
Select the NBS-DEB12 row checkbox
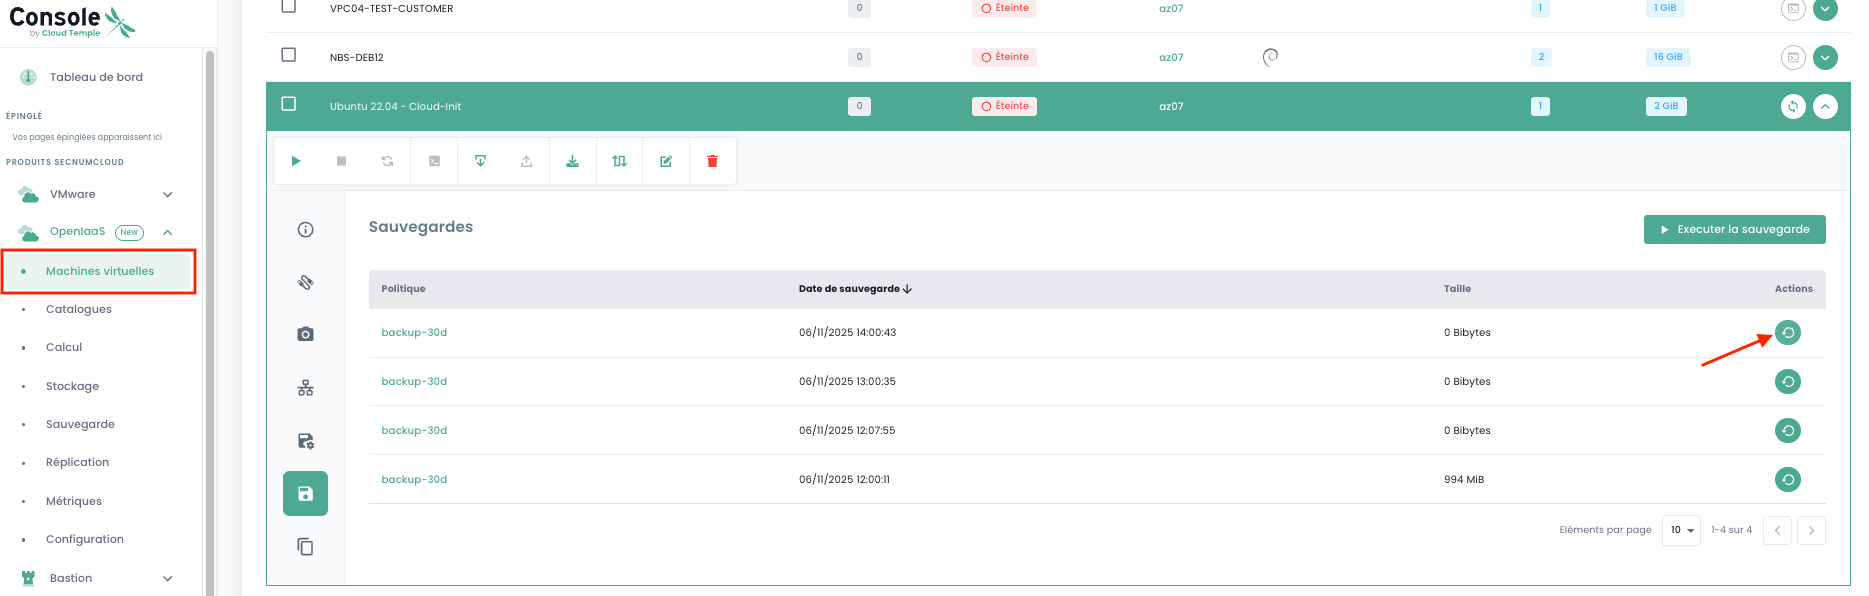click(289, 55)
